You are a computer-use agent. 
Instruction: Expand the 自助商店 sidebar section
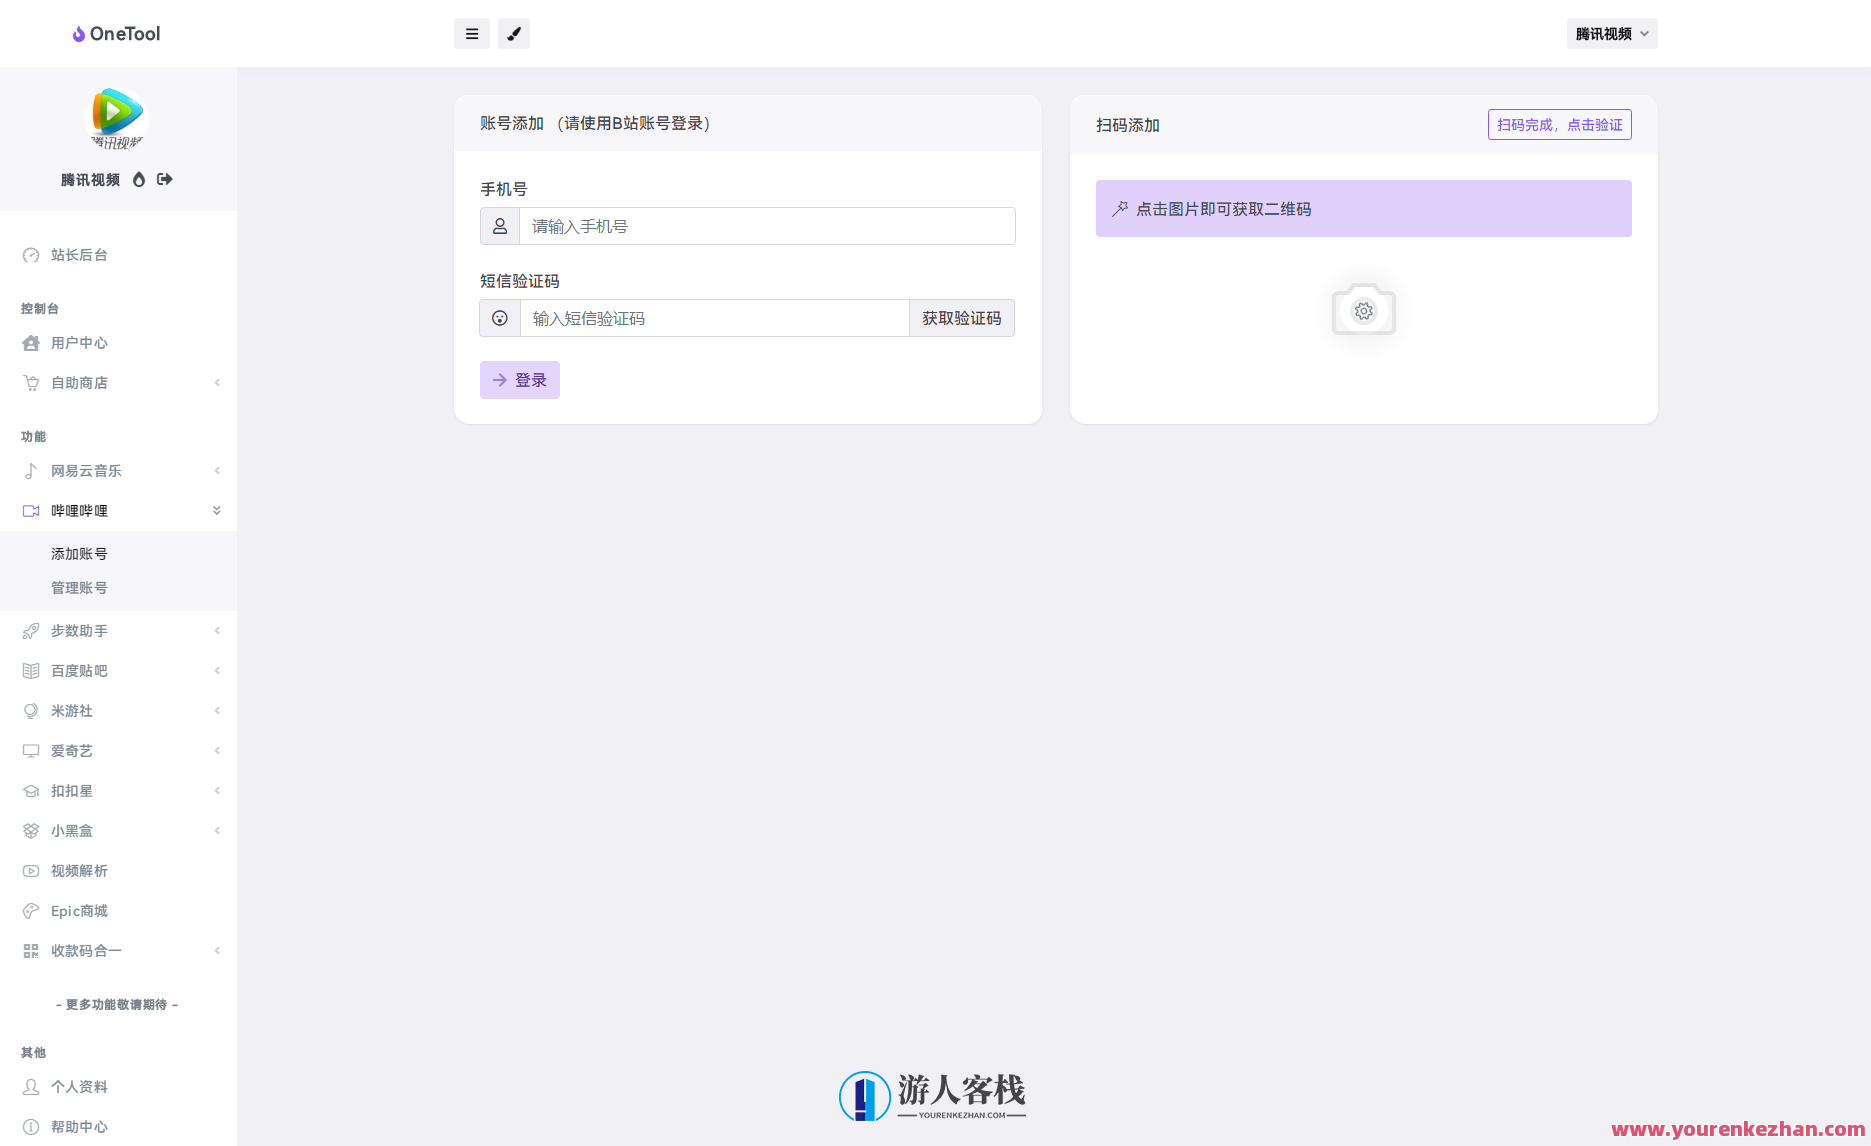pos(217,382)
